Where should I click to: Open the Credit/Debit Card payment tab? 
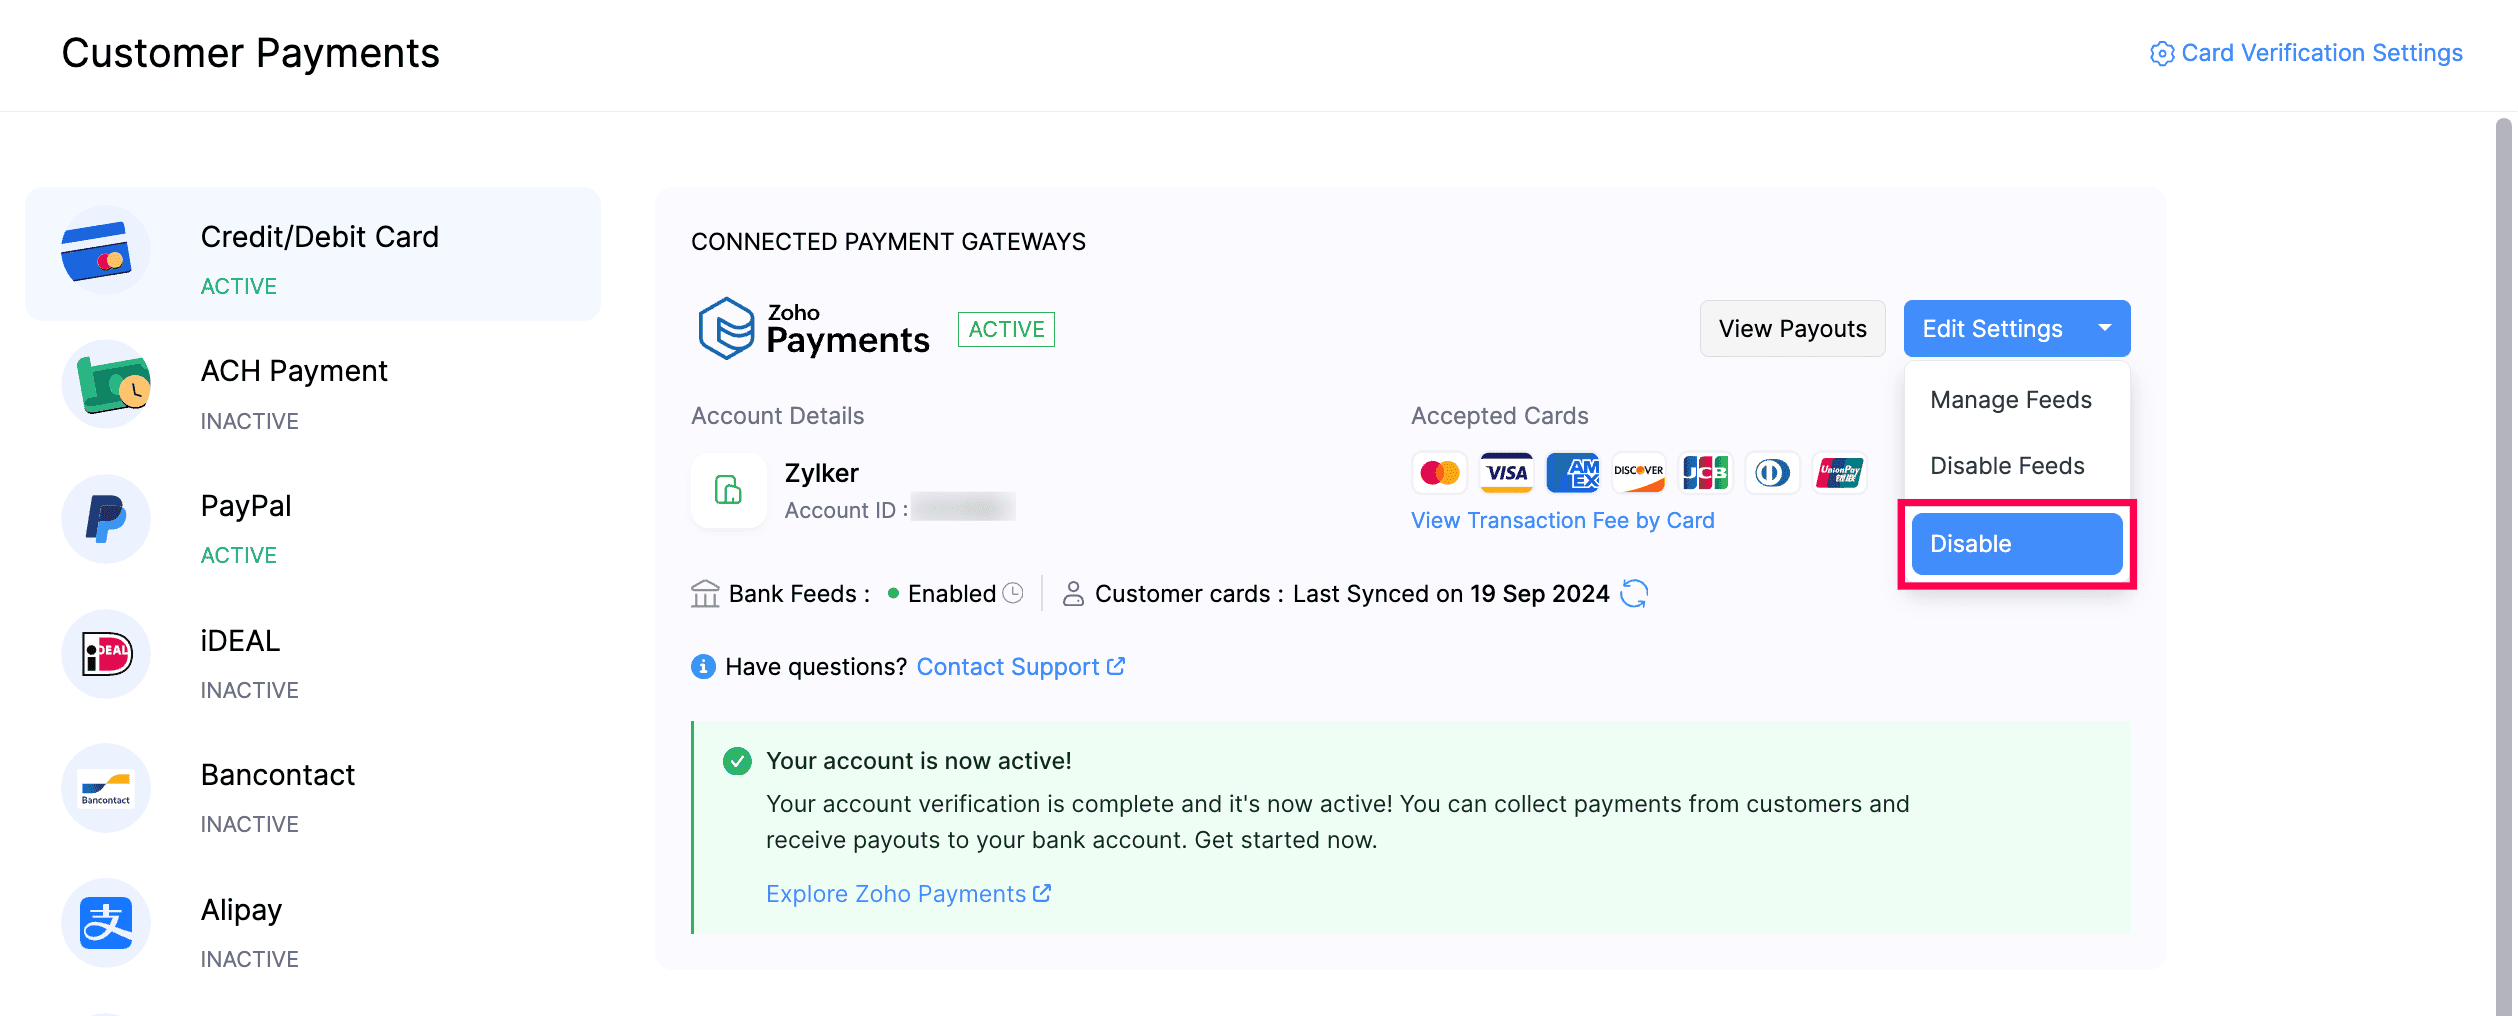[313, 254]
